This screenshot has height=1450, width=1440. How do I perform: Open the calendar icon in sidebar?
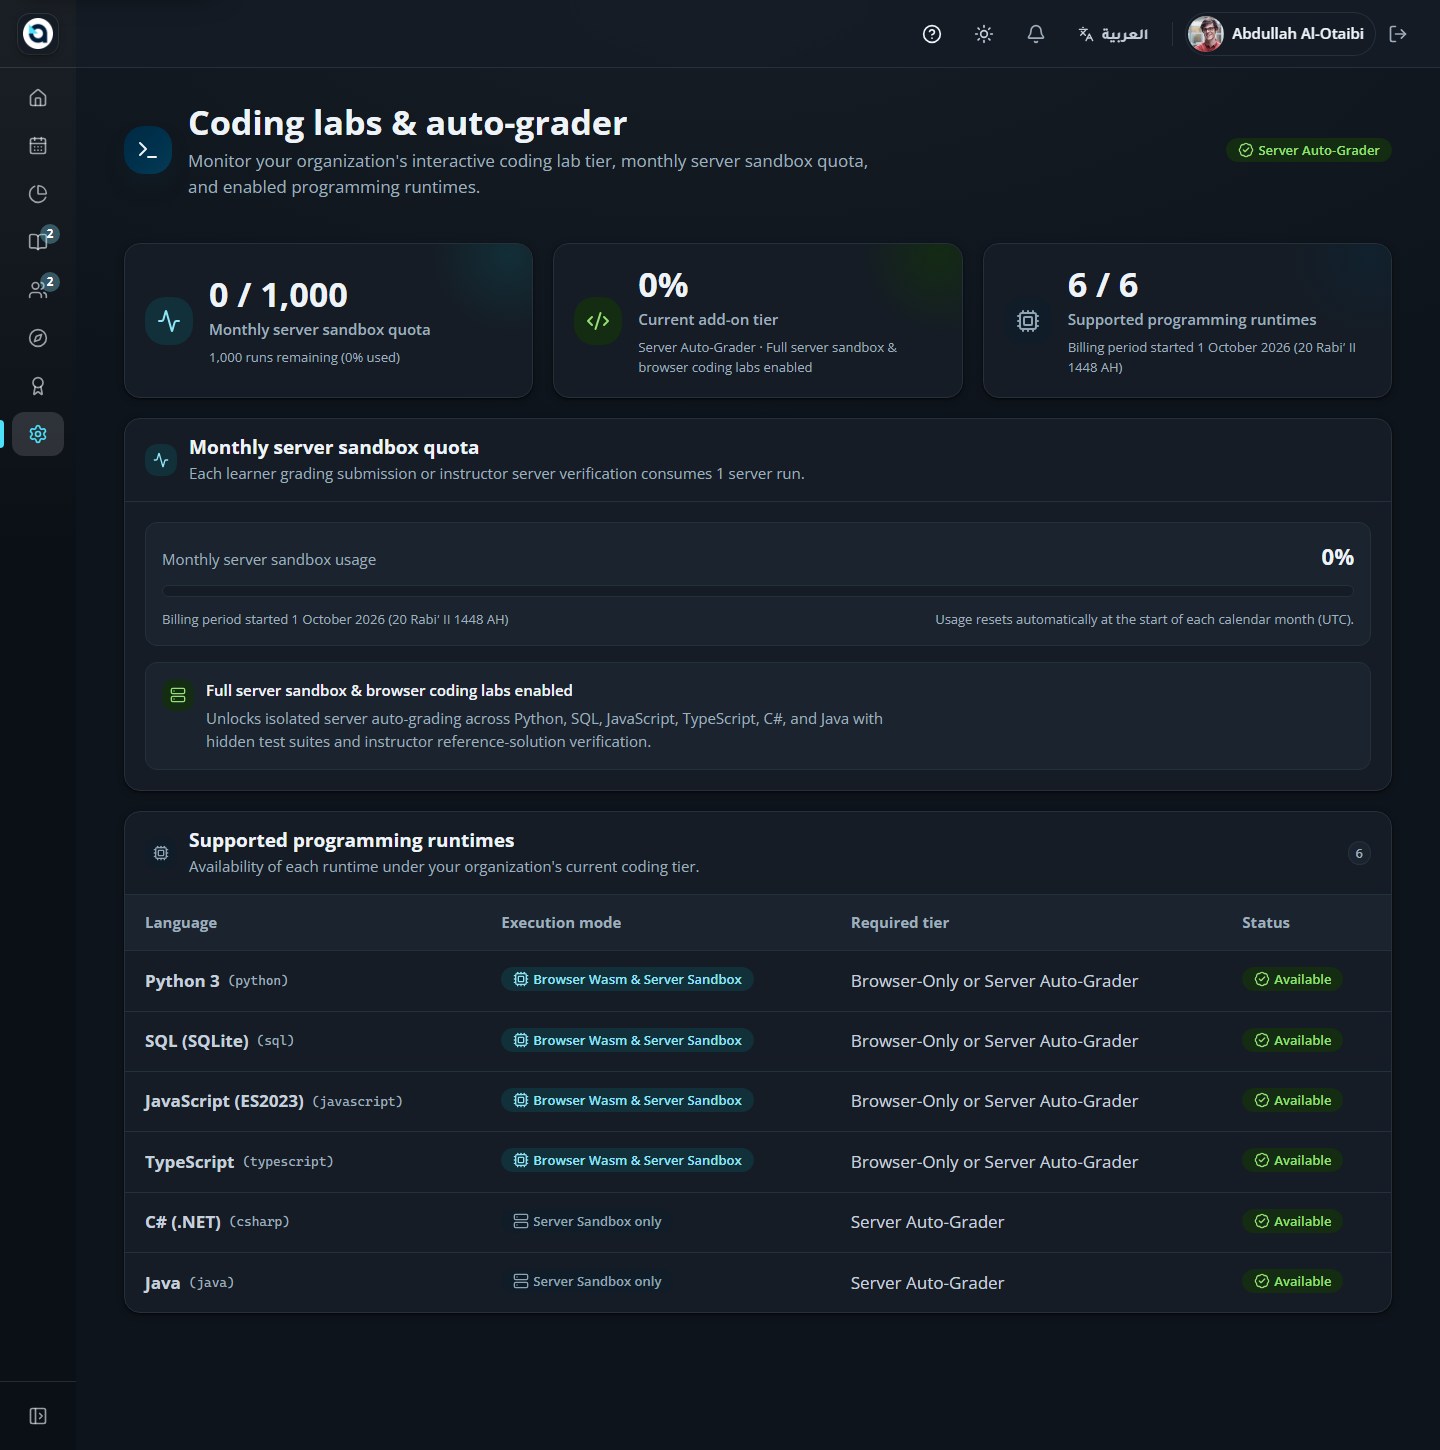point(38,146)
